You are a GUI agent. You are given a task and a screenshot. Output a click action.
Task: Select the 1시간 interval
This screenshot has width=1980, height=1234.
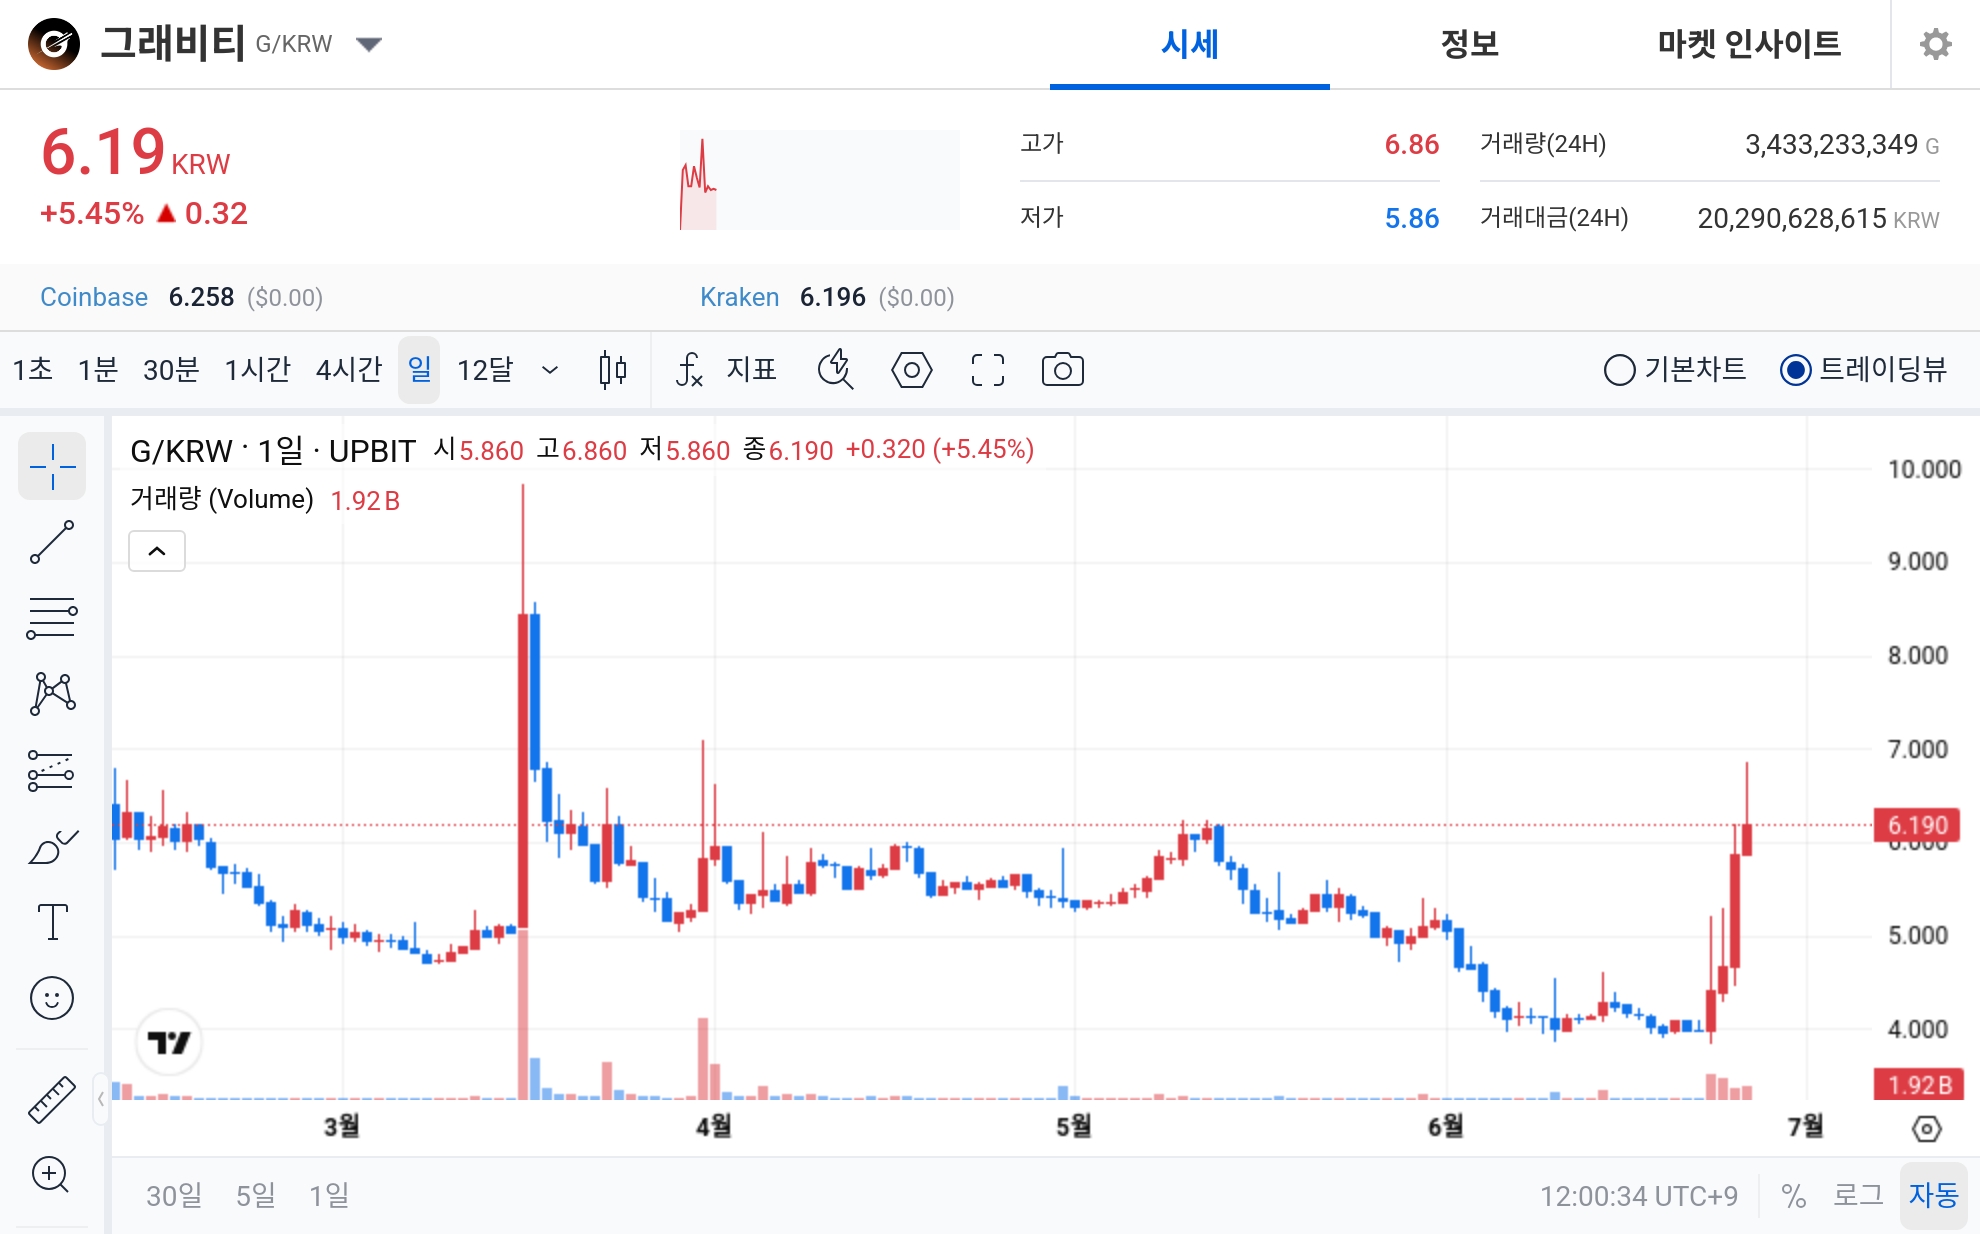pyautogui.click(x=258, y=370)
